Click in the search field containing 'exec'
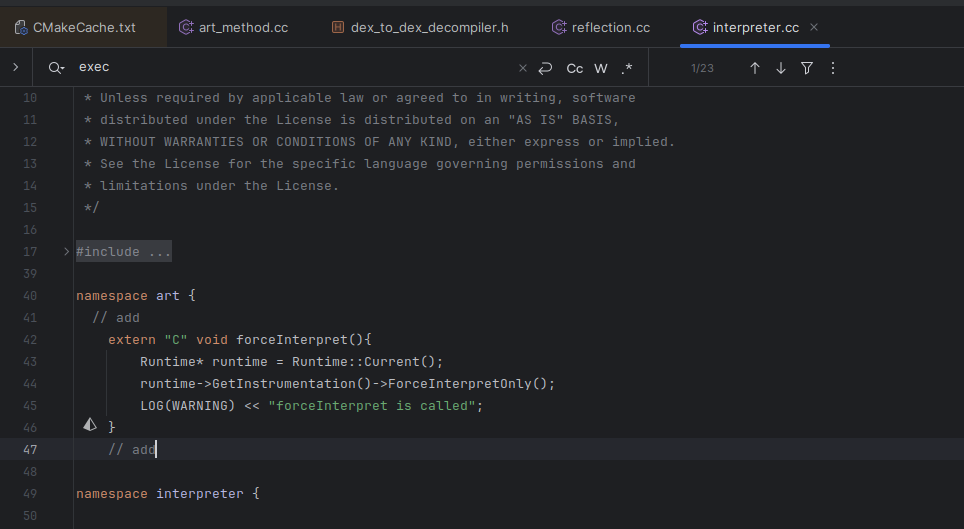 pos(290,68)
